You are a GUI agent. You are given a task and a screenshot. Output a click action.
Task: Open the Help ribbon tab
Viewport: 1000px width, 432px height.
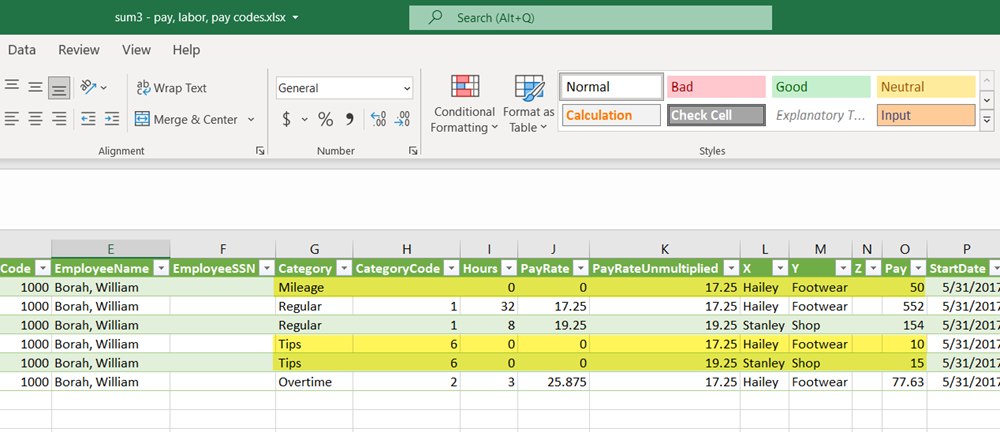[x=186, y=50]
